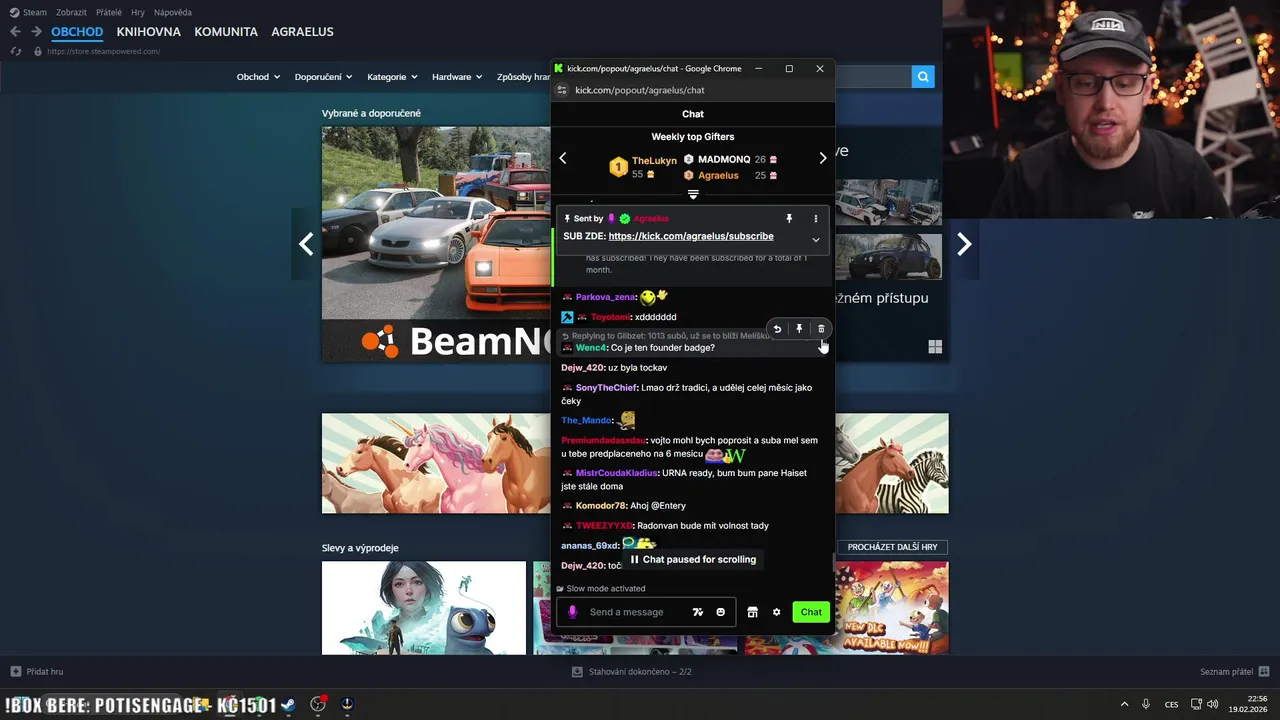
Task: Click the reply arrow icon on Wenc4's message
Action: pyautogui.click(x=777, y=329)
